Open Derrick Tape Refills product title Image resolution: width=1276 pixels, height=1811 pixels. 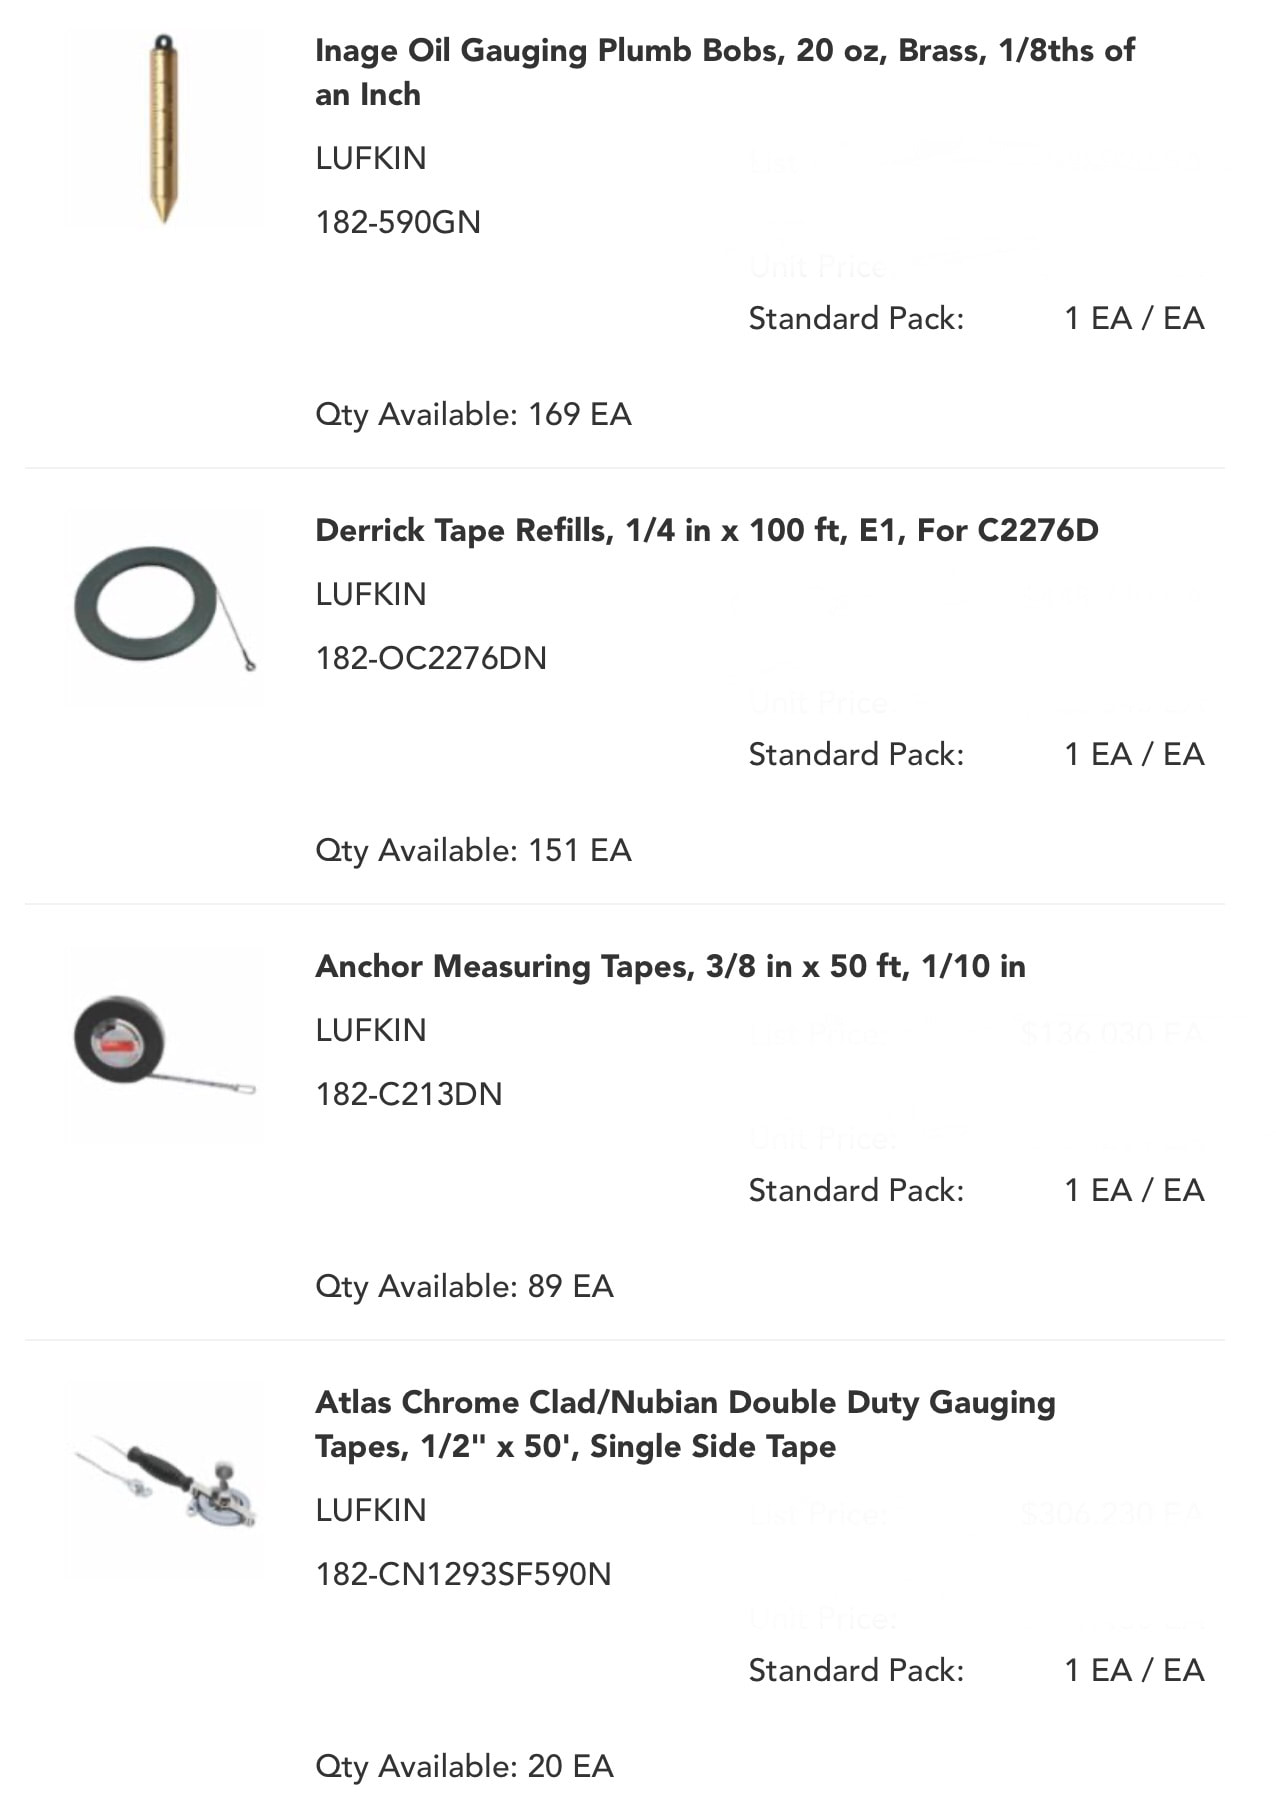[x=707, y=530]
